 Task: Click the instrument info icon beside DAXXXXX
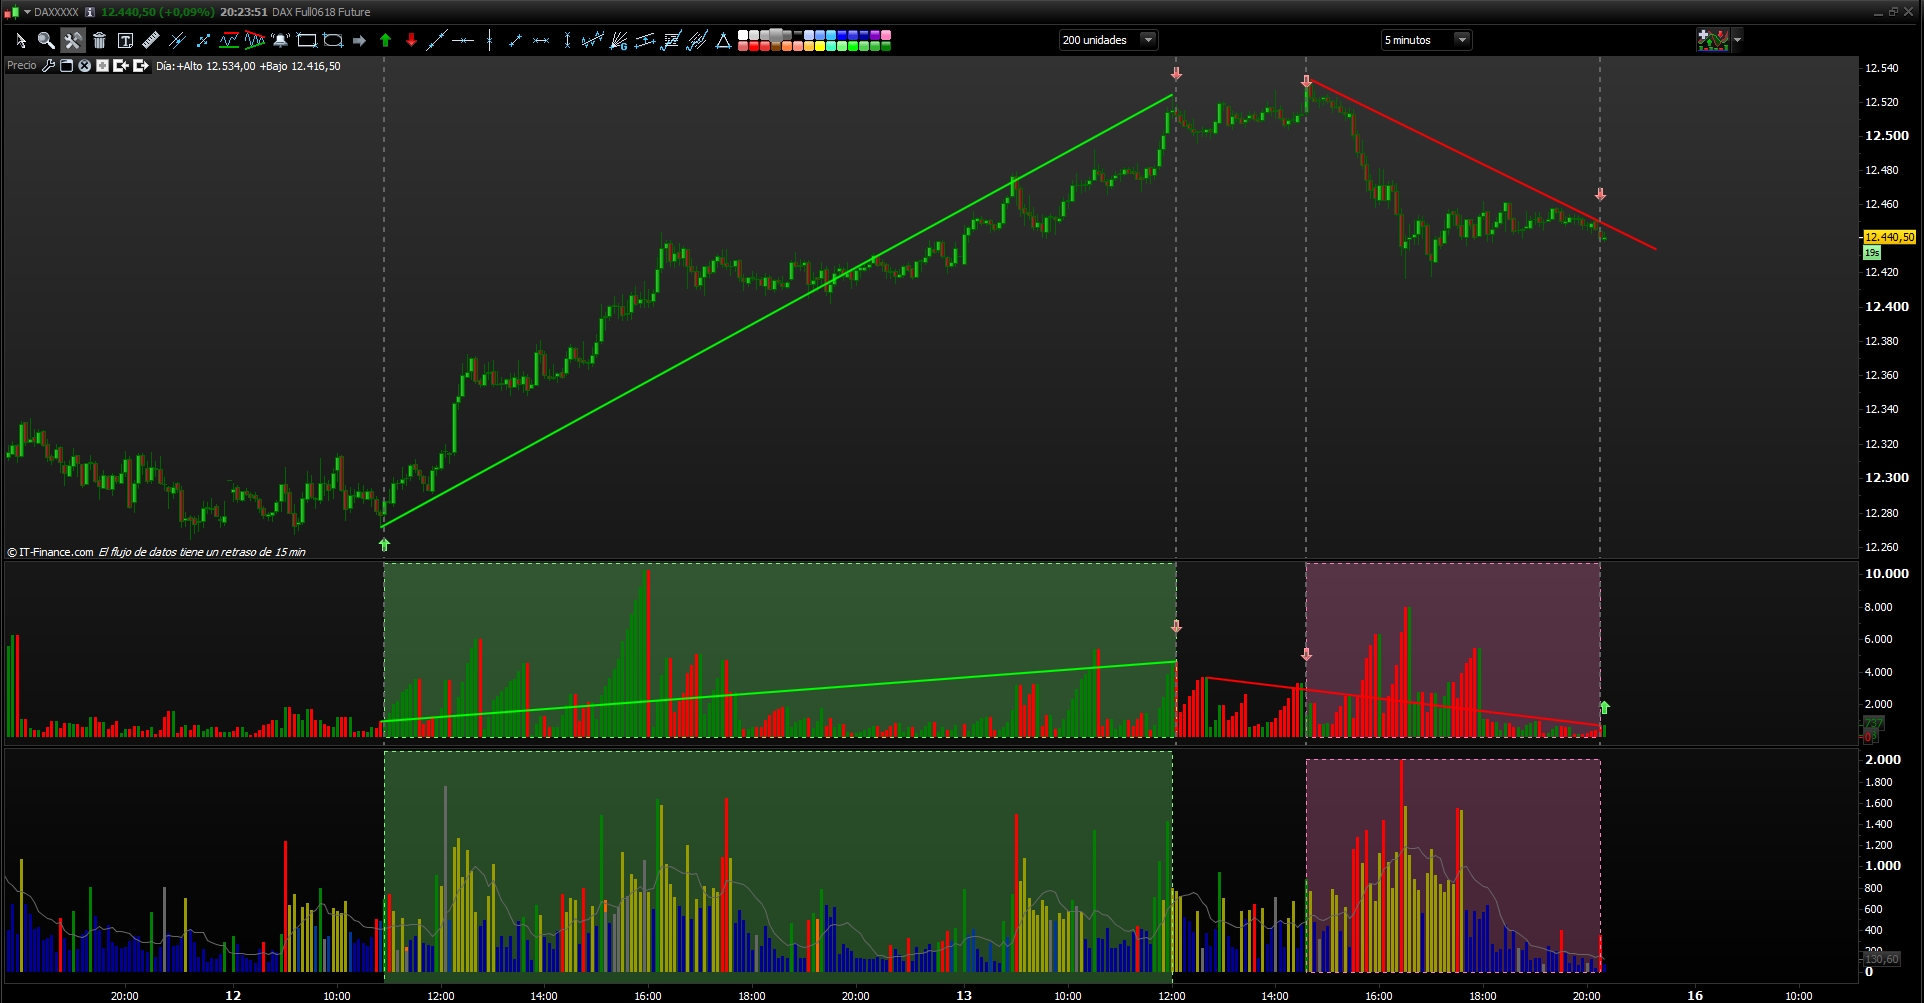pyautogui.click(x=89, y=12)
